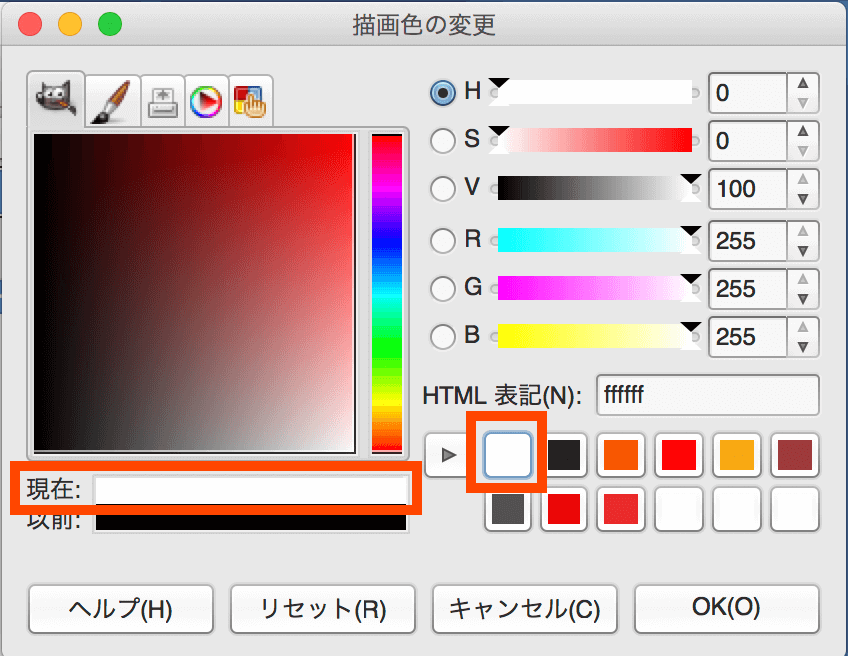The width and height of the screenshot is (848, 656).
Task: Click the R value input field
Action: [x=747, y=241]
